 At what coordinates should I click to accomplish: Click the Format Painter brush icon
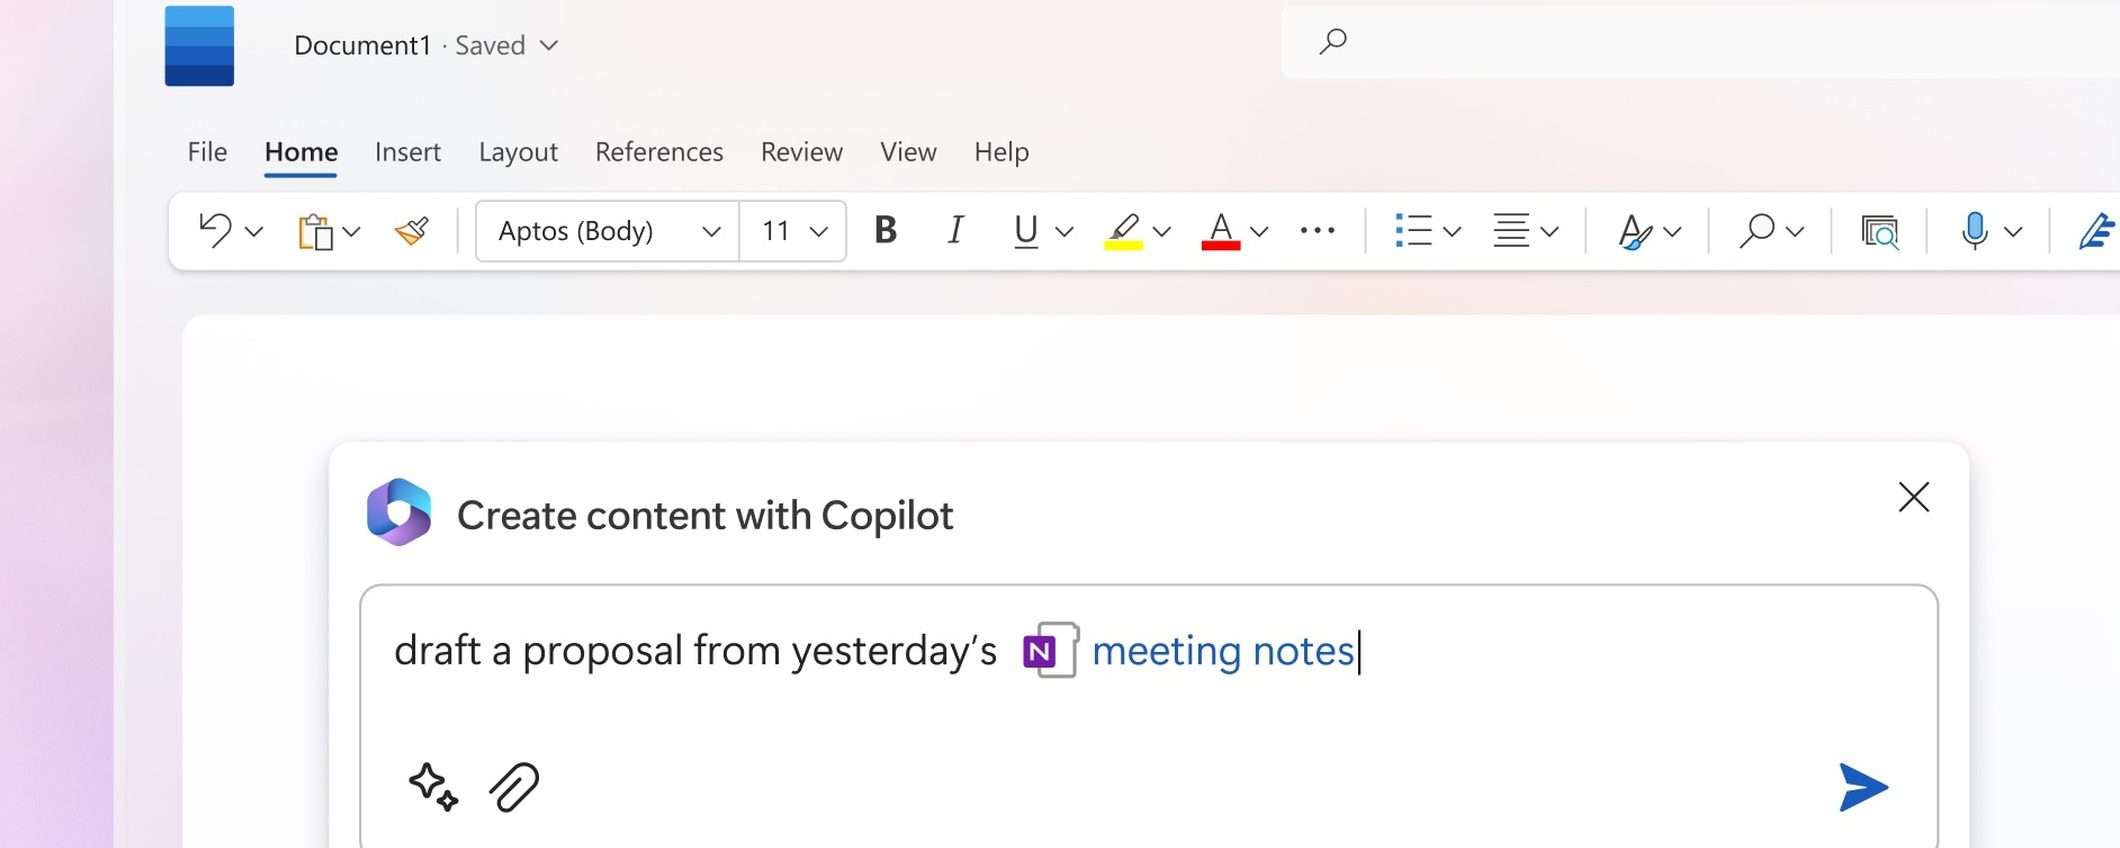point(411,231)
